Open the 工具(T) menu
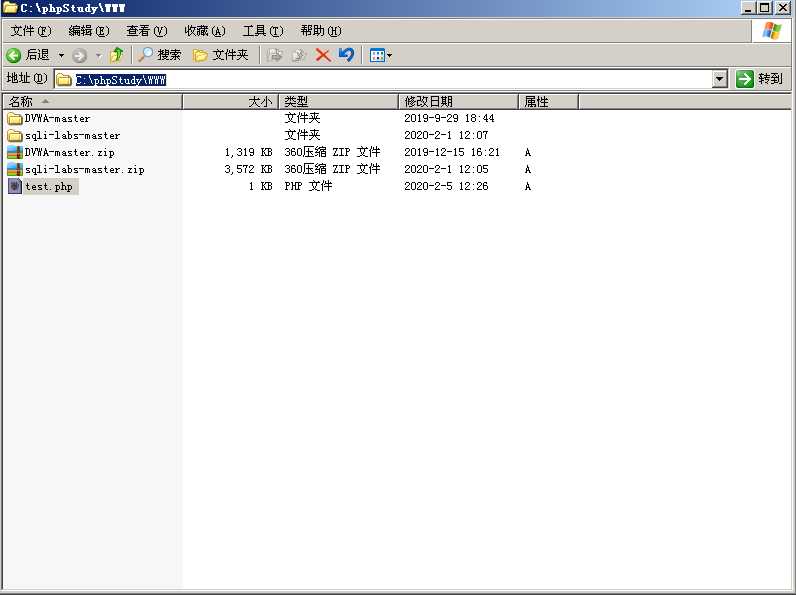The image size is (796, 595). 263,31
